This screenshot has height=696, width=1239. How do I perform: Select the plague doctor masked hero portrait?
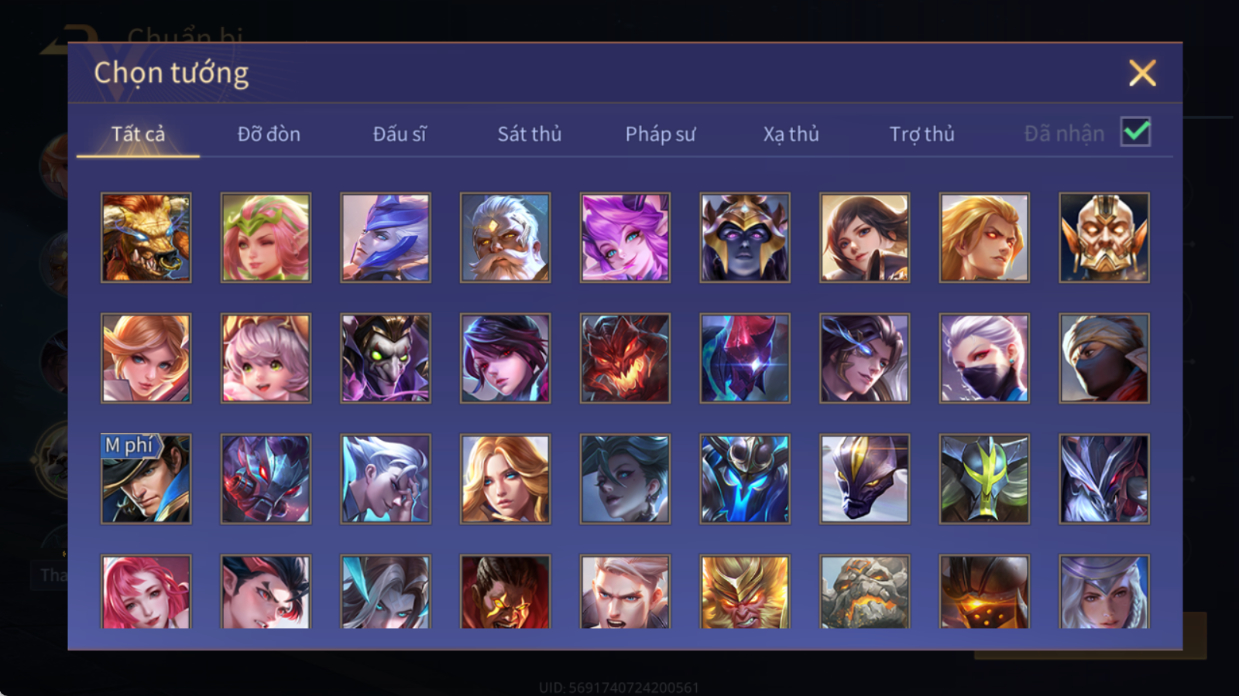coord(386,358)
